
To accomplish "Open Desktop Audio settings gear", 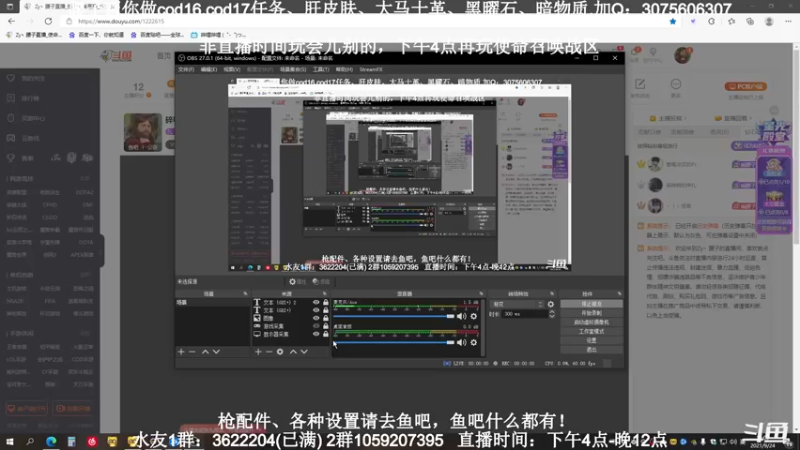I will click(x=474, y=342).
